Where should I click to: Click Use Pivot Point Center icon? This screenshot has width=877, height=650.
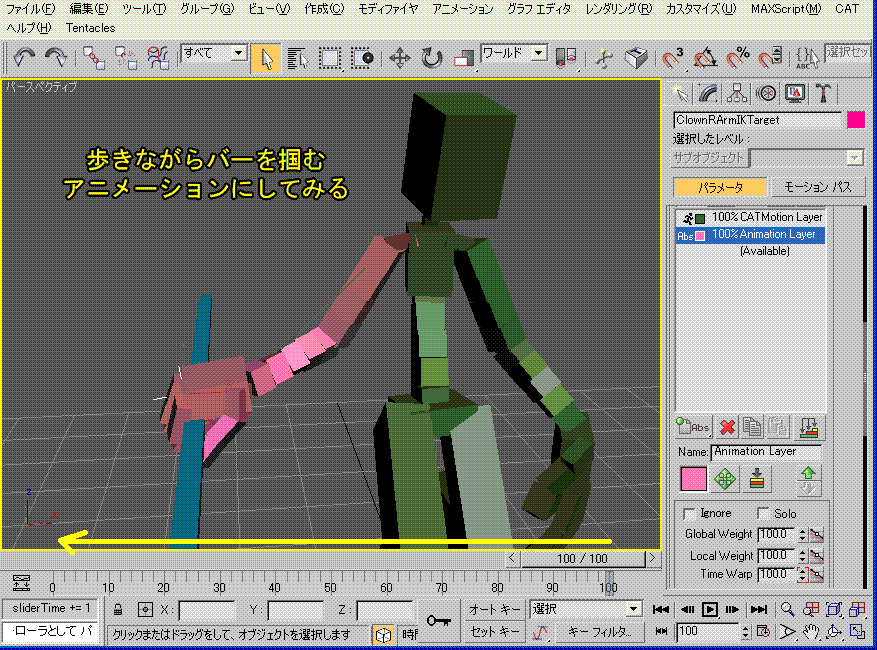point(565,58)
